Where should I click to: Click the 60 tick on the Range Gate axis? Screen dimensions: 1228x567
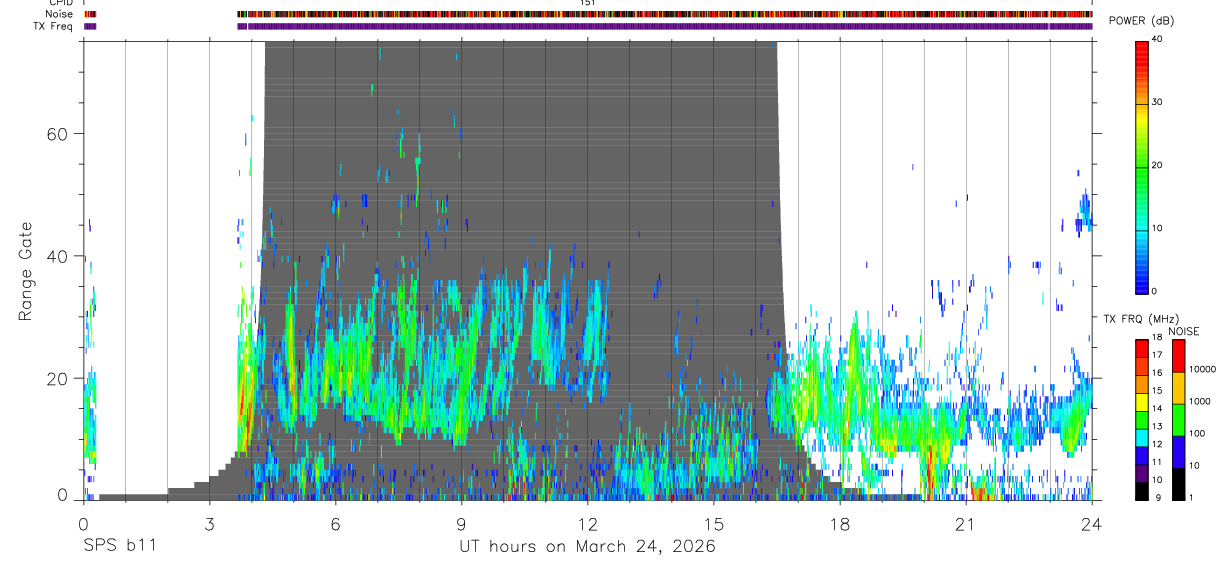tap(58, 134)
